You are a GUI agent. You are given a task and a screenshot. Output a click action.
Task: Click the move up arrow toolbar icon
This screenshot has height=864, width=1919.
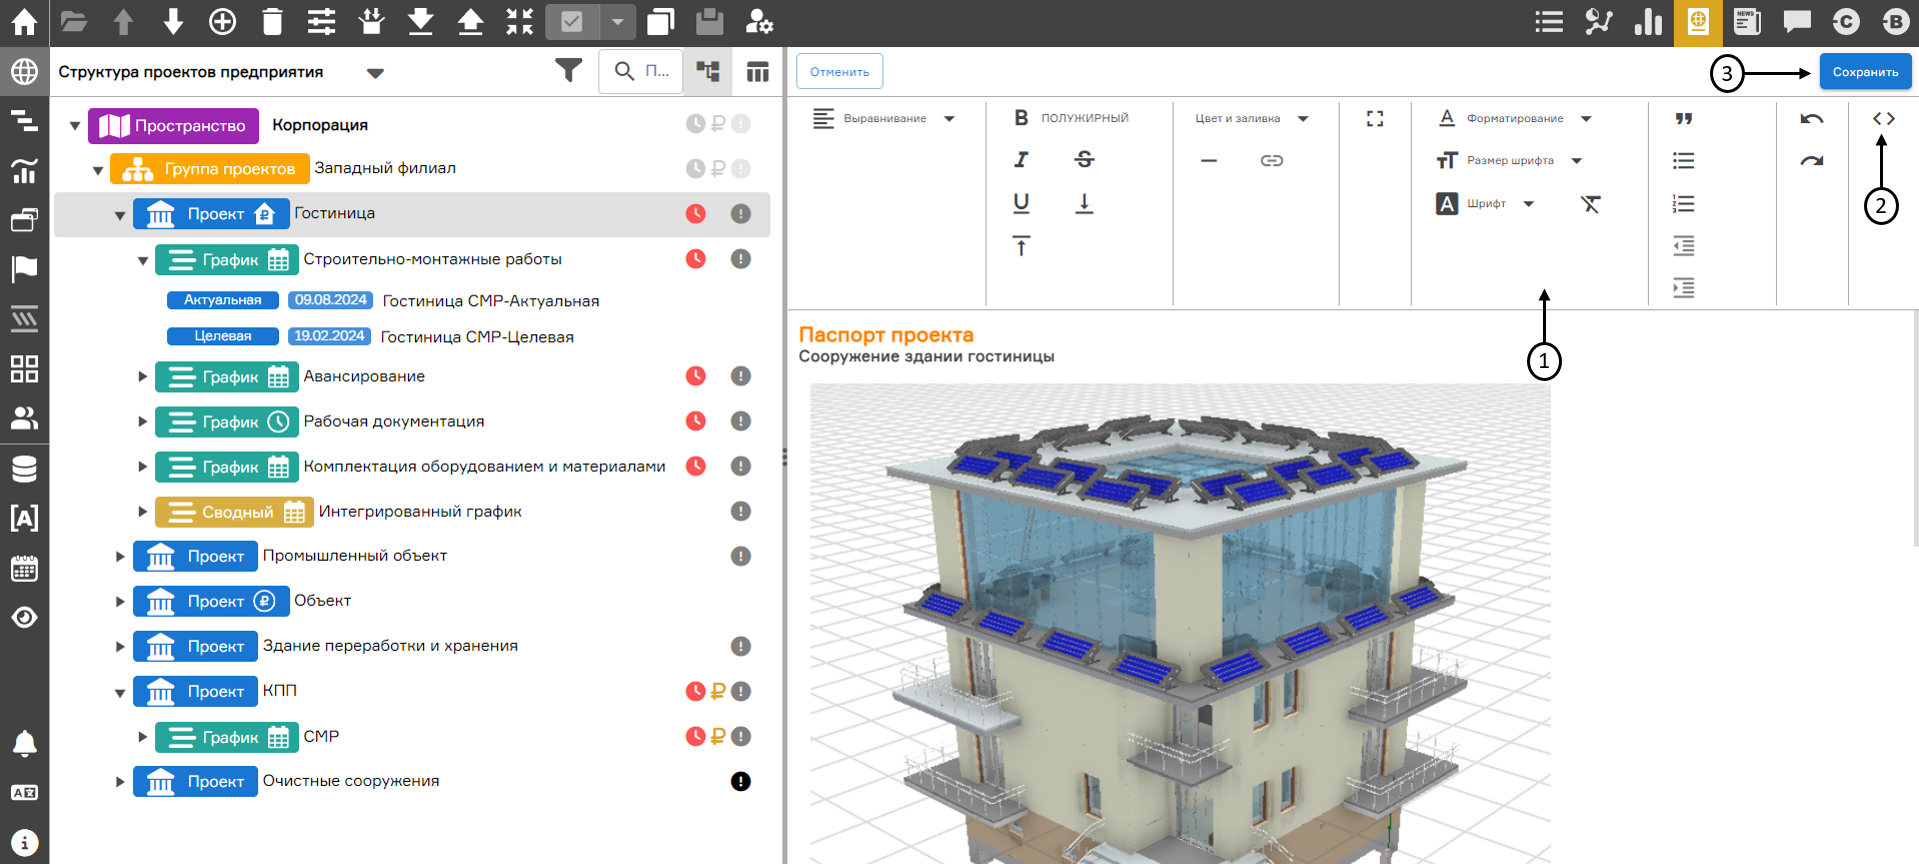(x=124, y=21)
